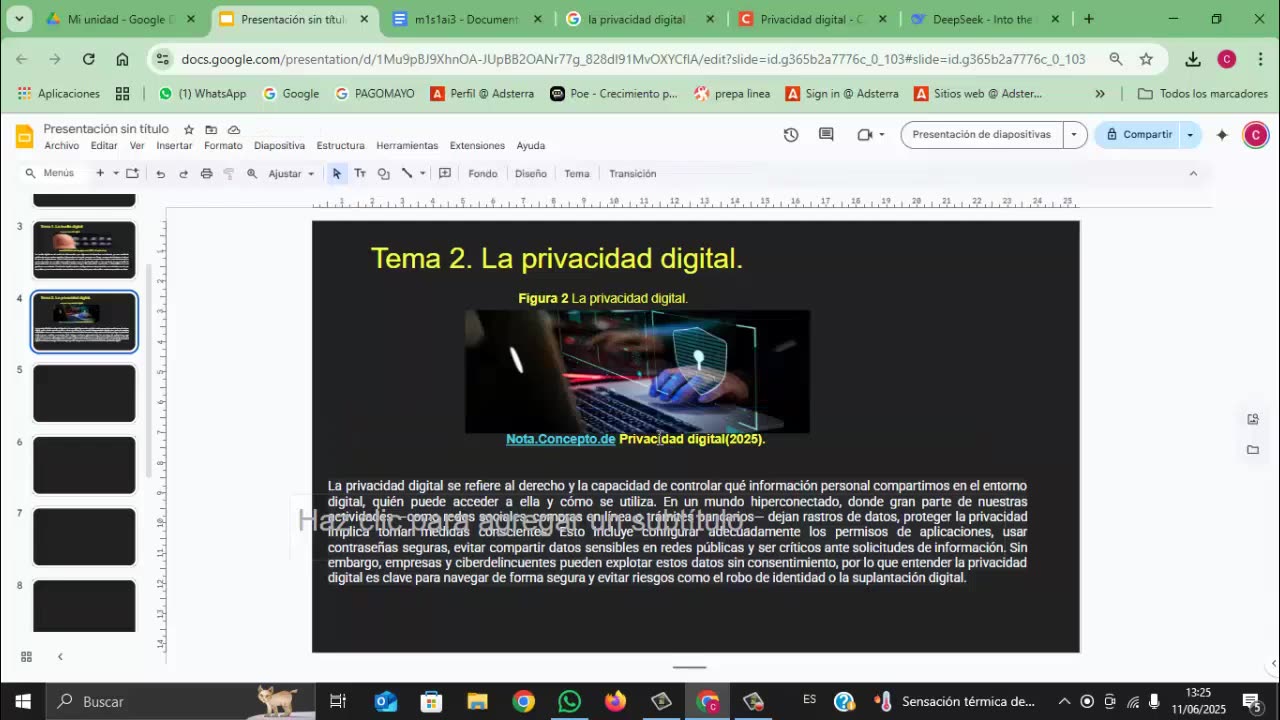Start a Meet video call
Viewport: 1280px width, 720px height.
coord(865,134)
